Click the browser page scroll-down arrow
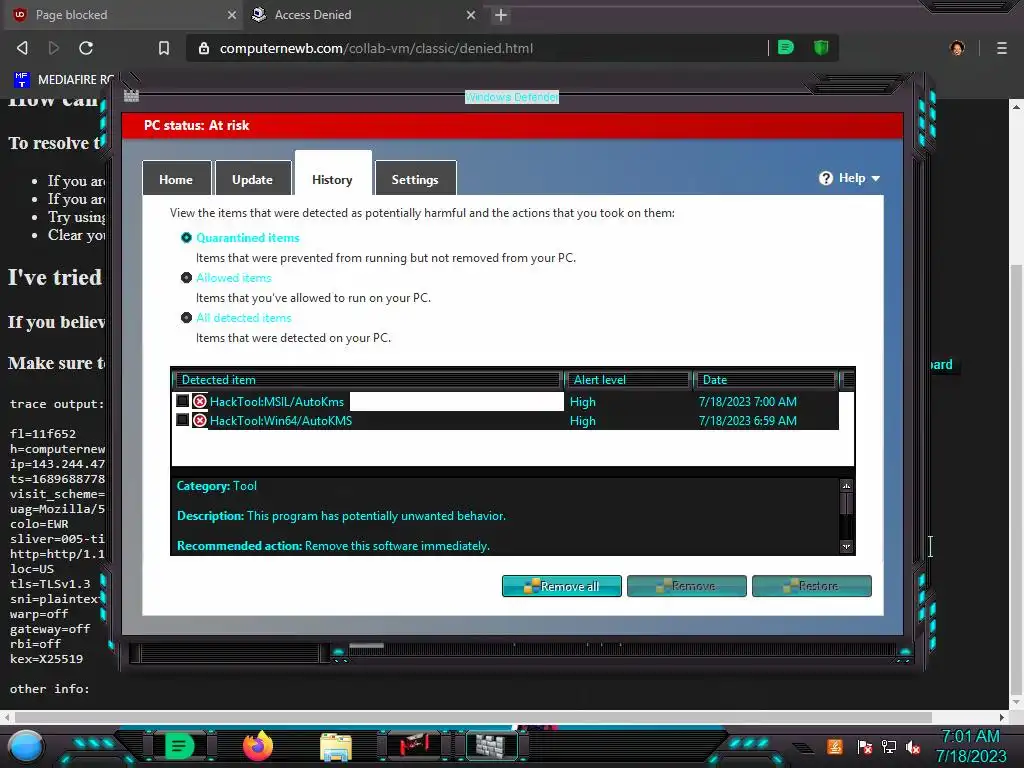1024x768 pixels. 1016,702
